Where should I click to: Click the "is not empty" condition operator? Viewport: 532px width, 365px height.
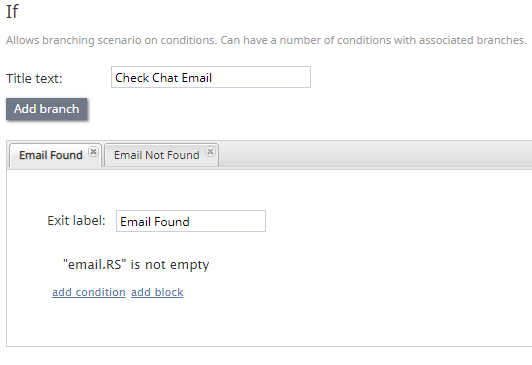tap(170, 265)
